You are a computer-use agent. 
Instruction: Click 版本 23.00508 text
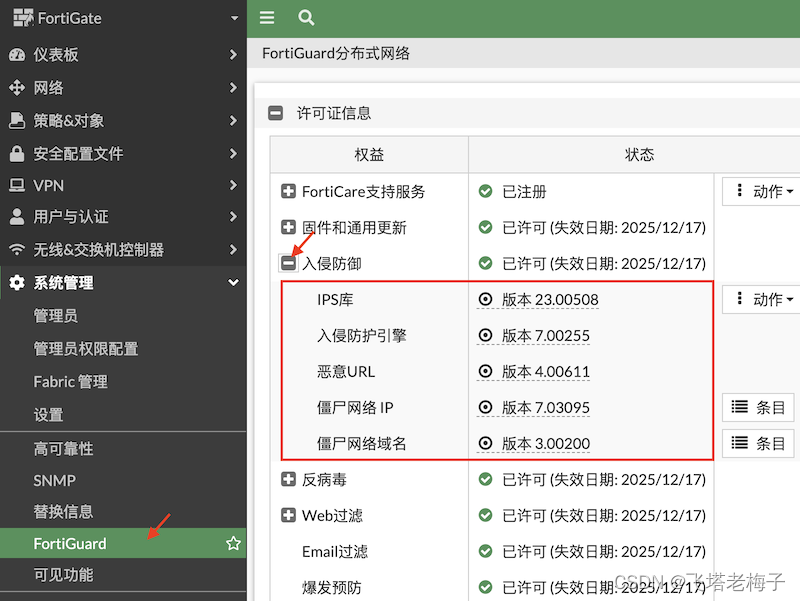point(550,299)
